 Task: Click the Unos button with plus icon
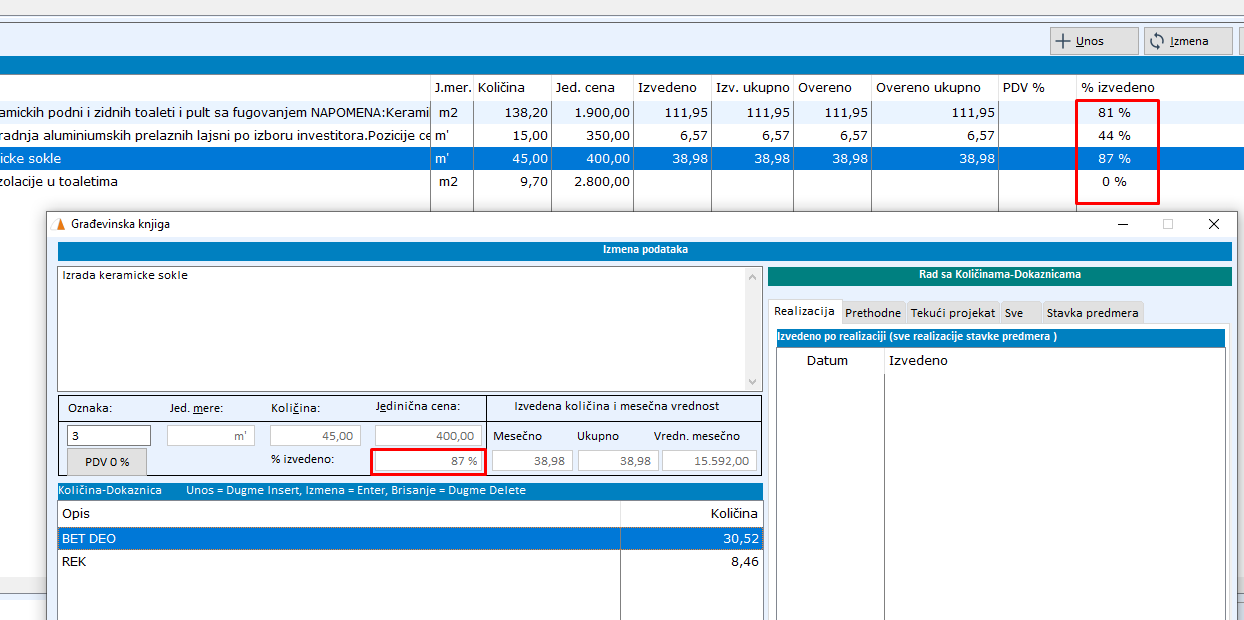tap(1094, 41)
